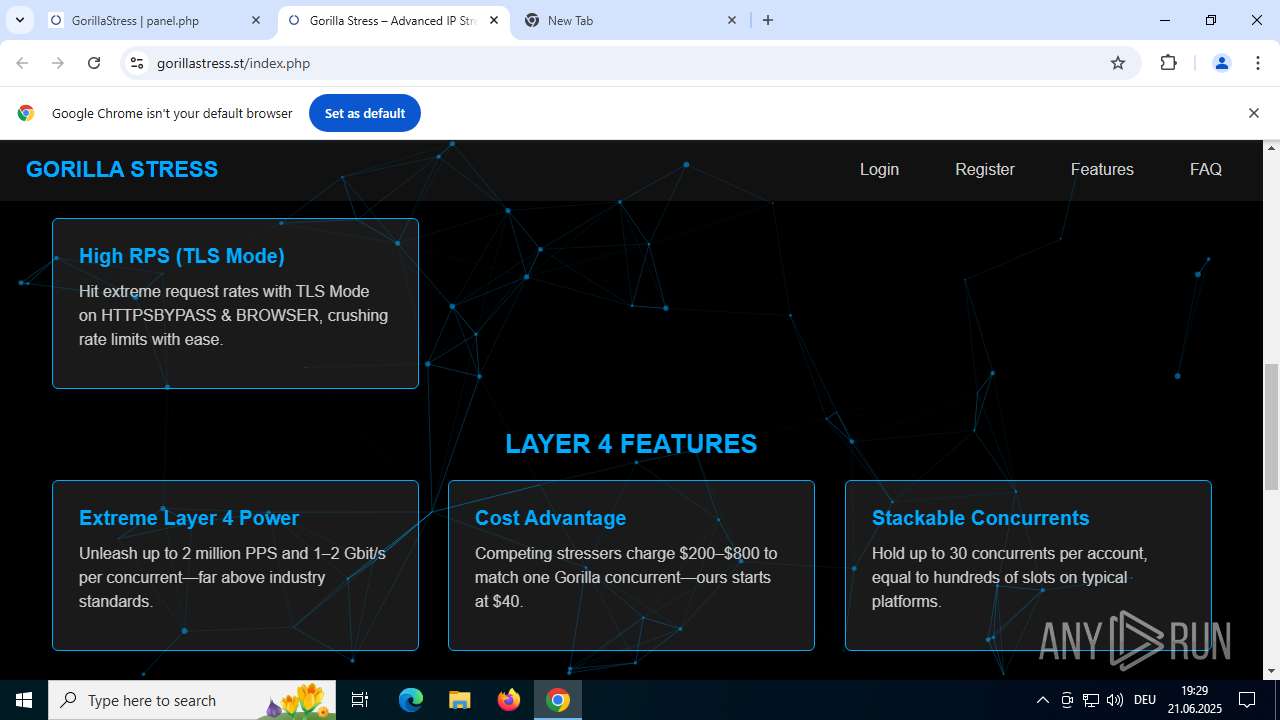Image resolution: width=1280 pixels, height=720 pixels.
Task: Go forward to next page
Action: pos(58,63)
